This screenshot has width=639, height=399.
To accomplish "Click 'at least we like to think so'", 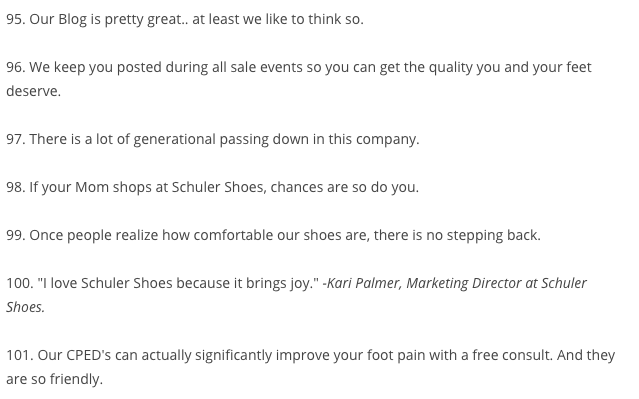I will (x=277, y=20).
